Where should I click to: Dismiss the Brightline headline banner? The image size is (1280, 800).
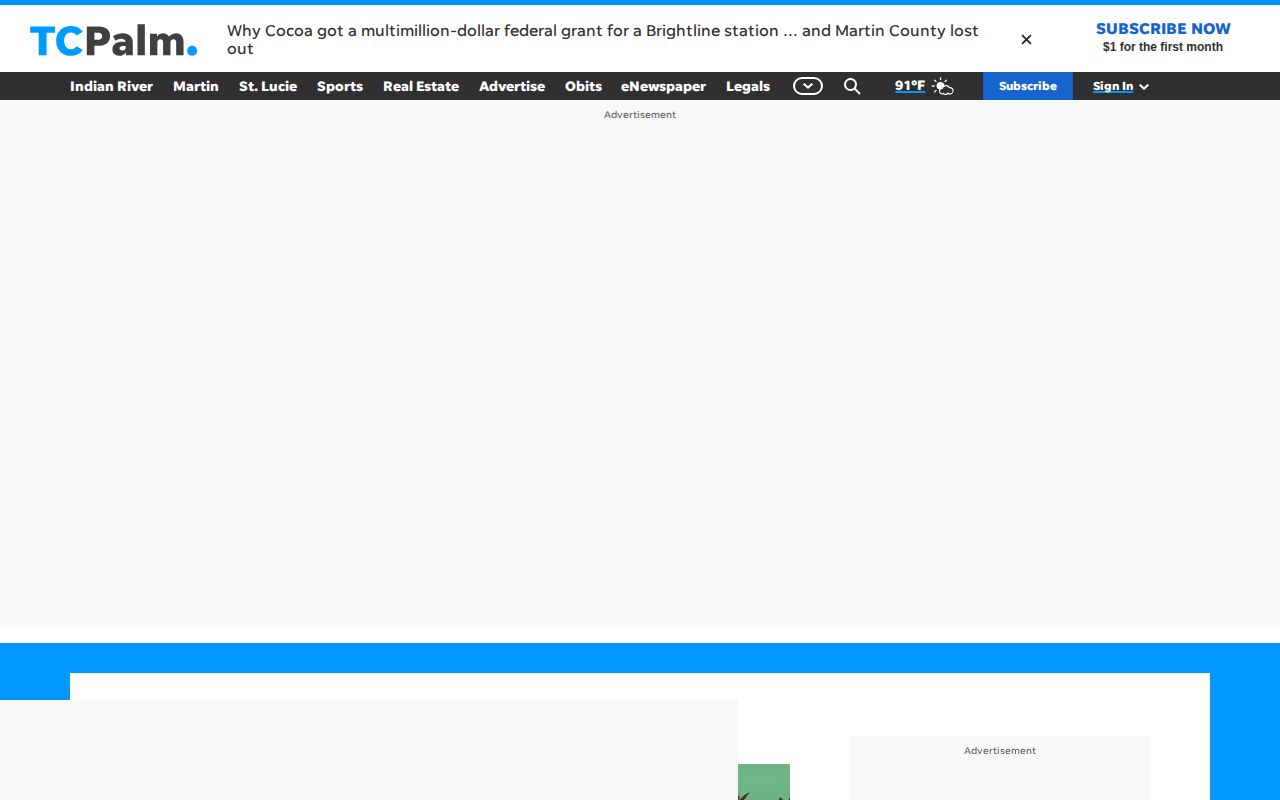point(1026,40)
